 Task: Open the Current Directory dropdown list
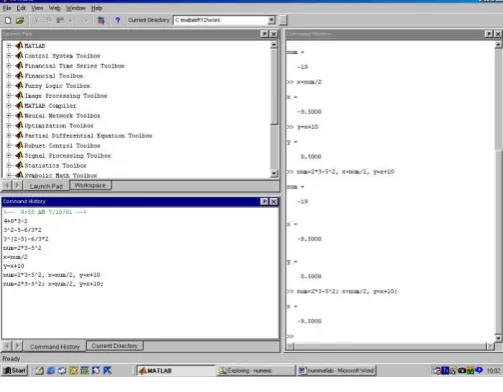(272, 20)
